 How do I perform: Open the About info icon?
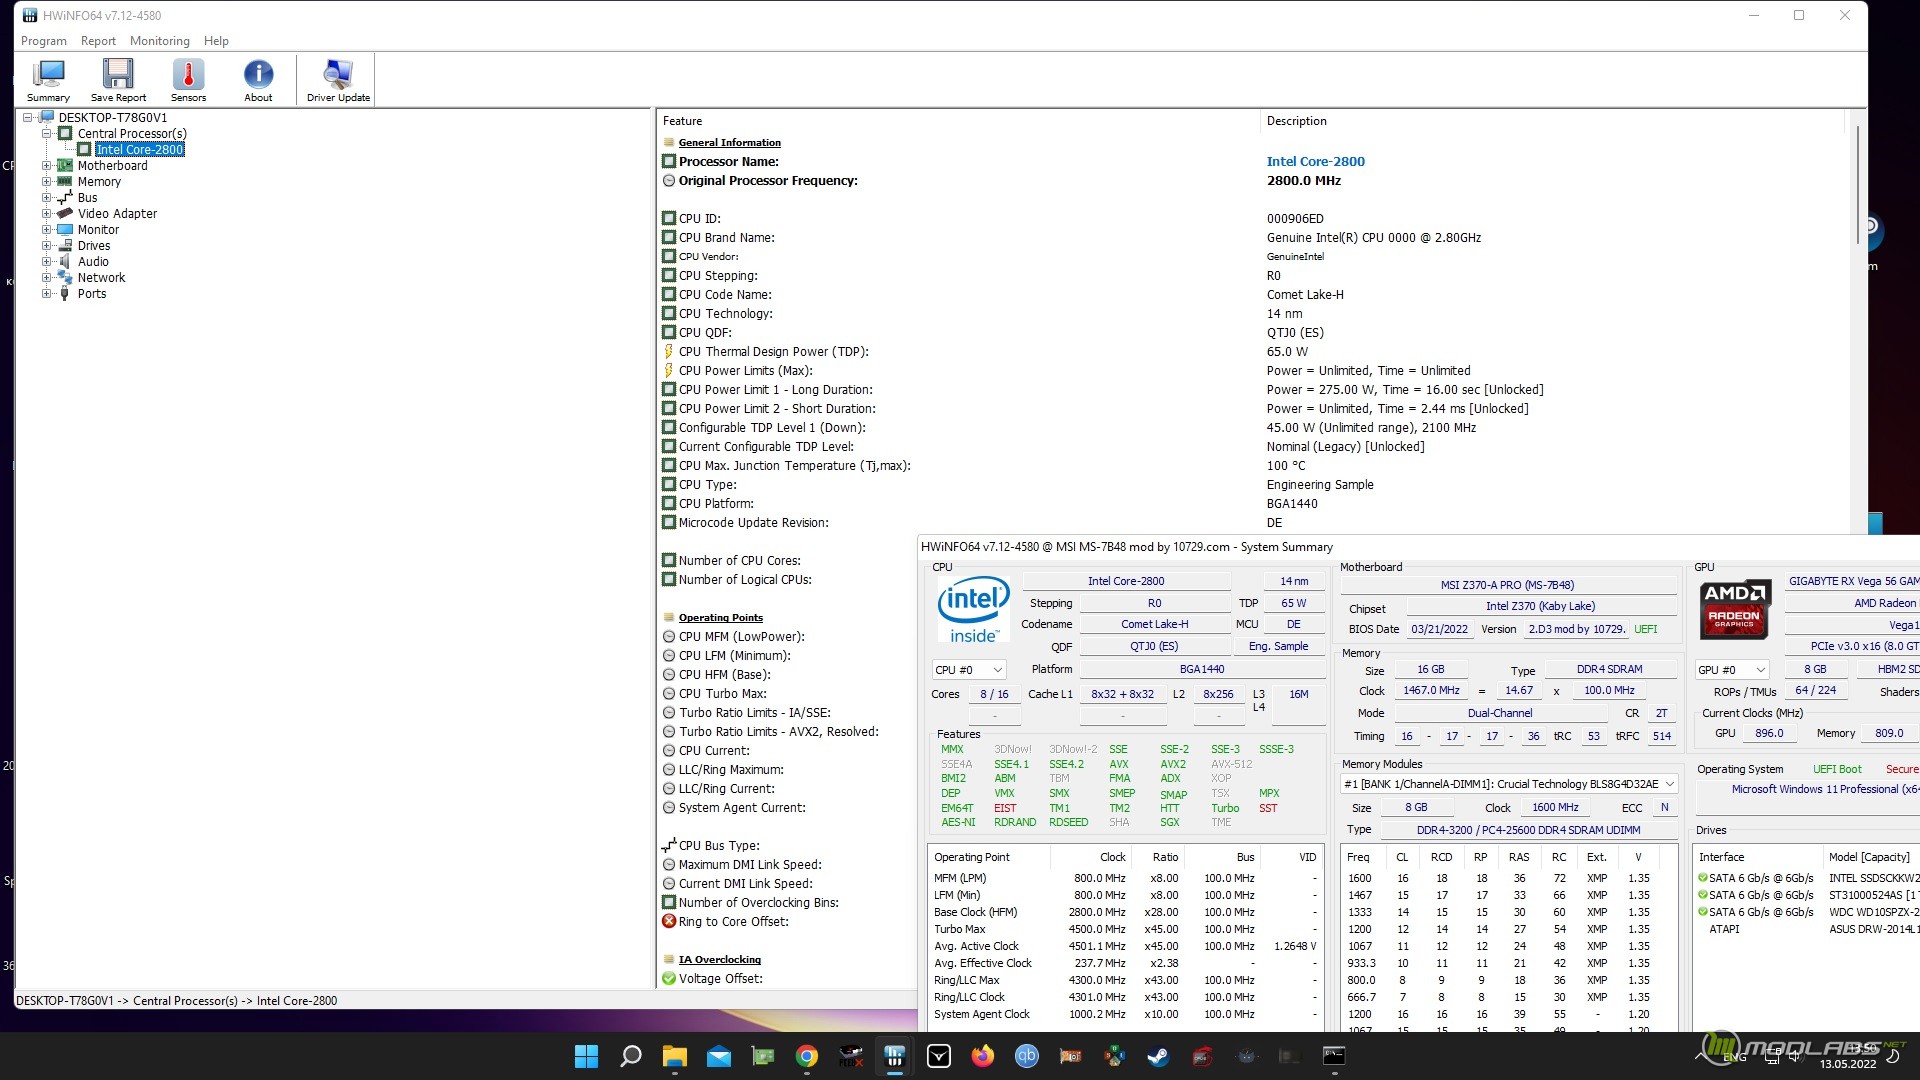tap(258, 80)
